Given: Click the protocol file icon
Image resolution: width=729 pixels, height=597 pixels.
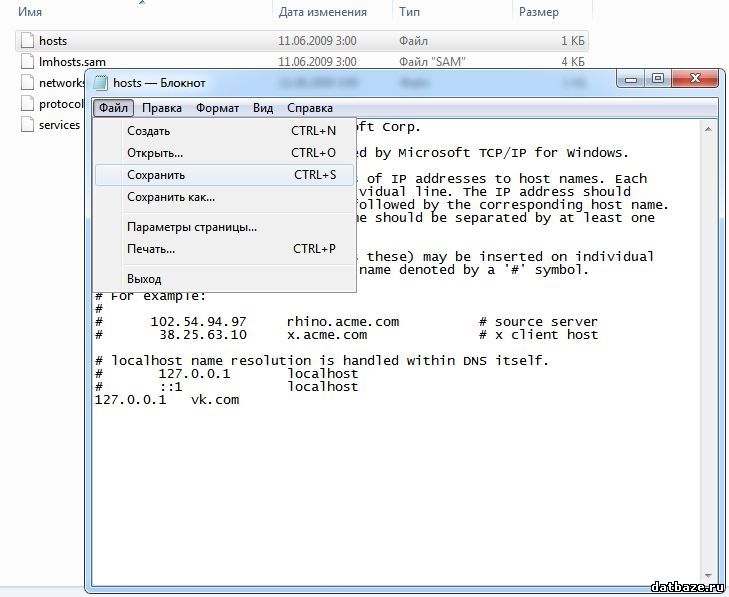Looking at the screenshot, I should [27, 104].
